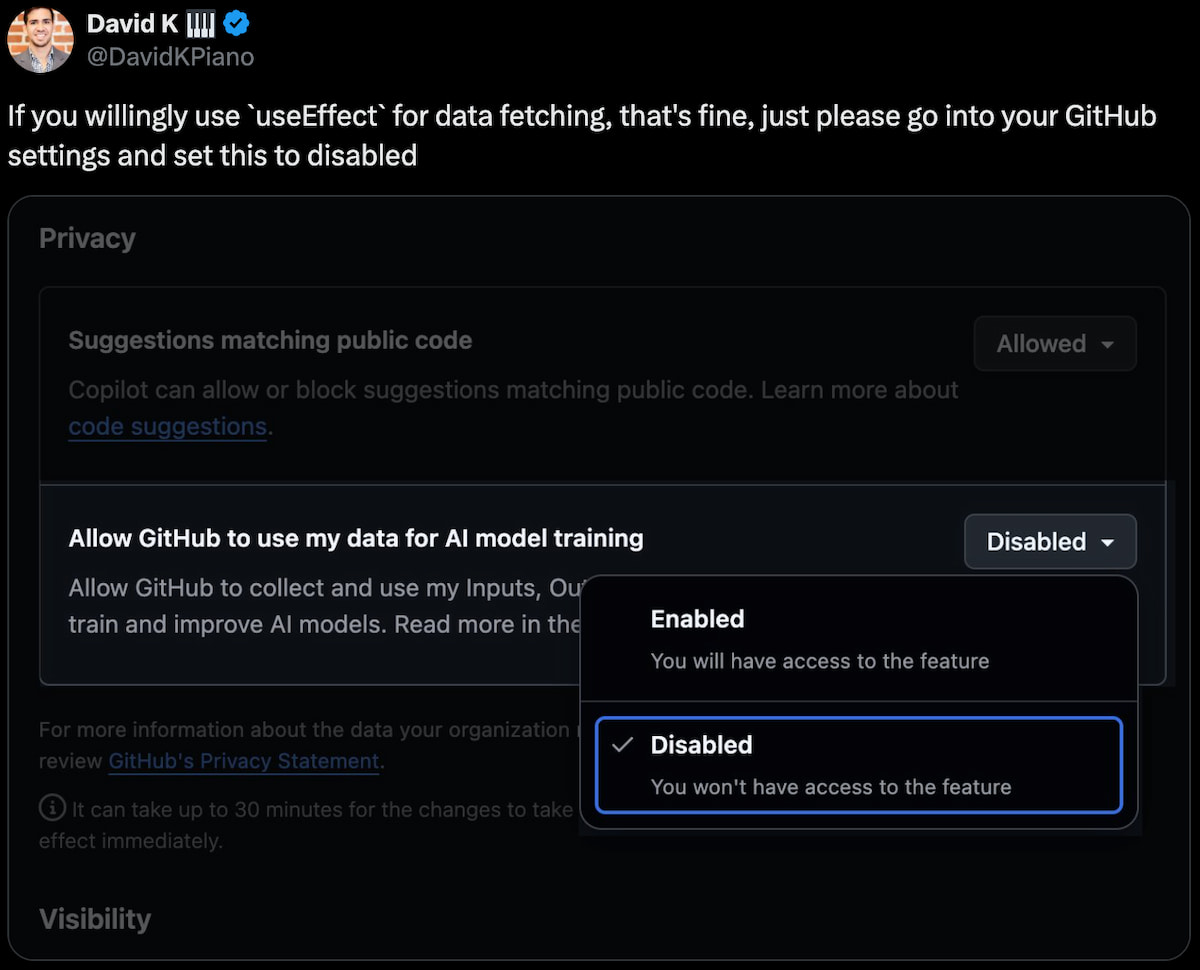
Task: Open the code suggestions link
Action: pyautogui.click(x=167, y=426)
